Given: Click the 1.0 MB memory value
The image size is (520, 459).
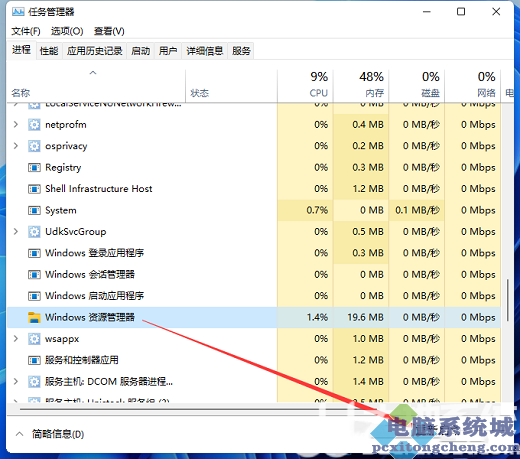Looking at the screenshot, I should [368, 339].
